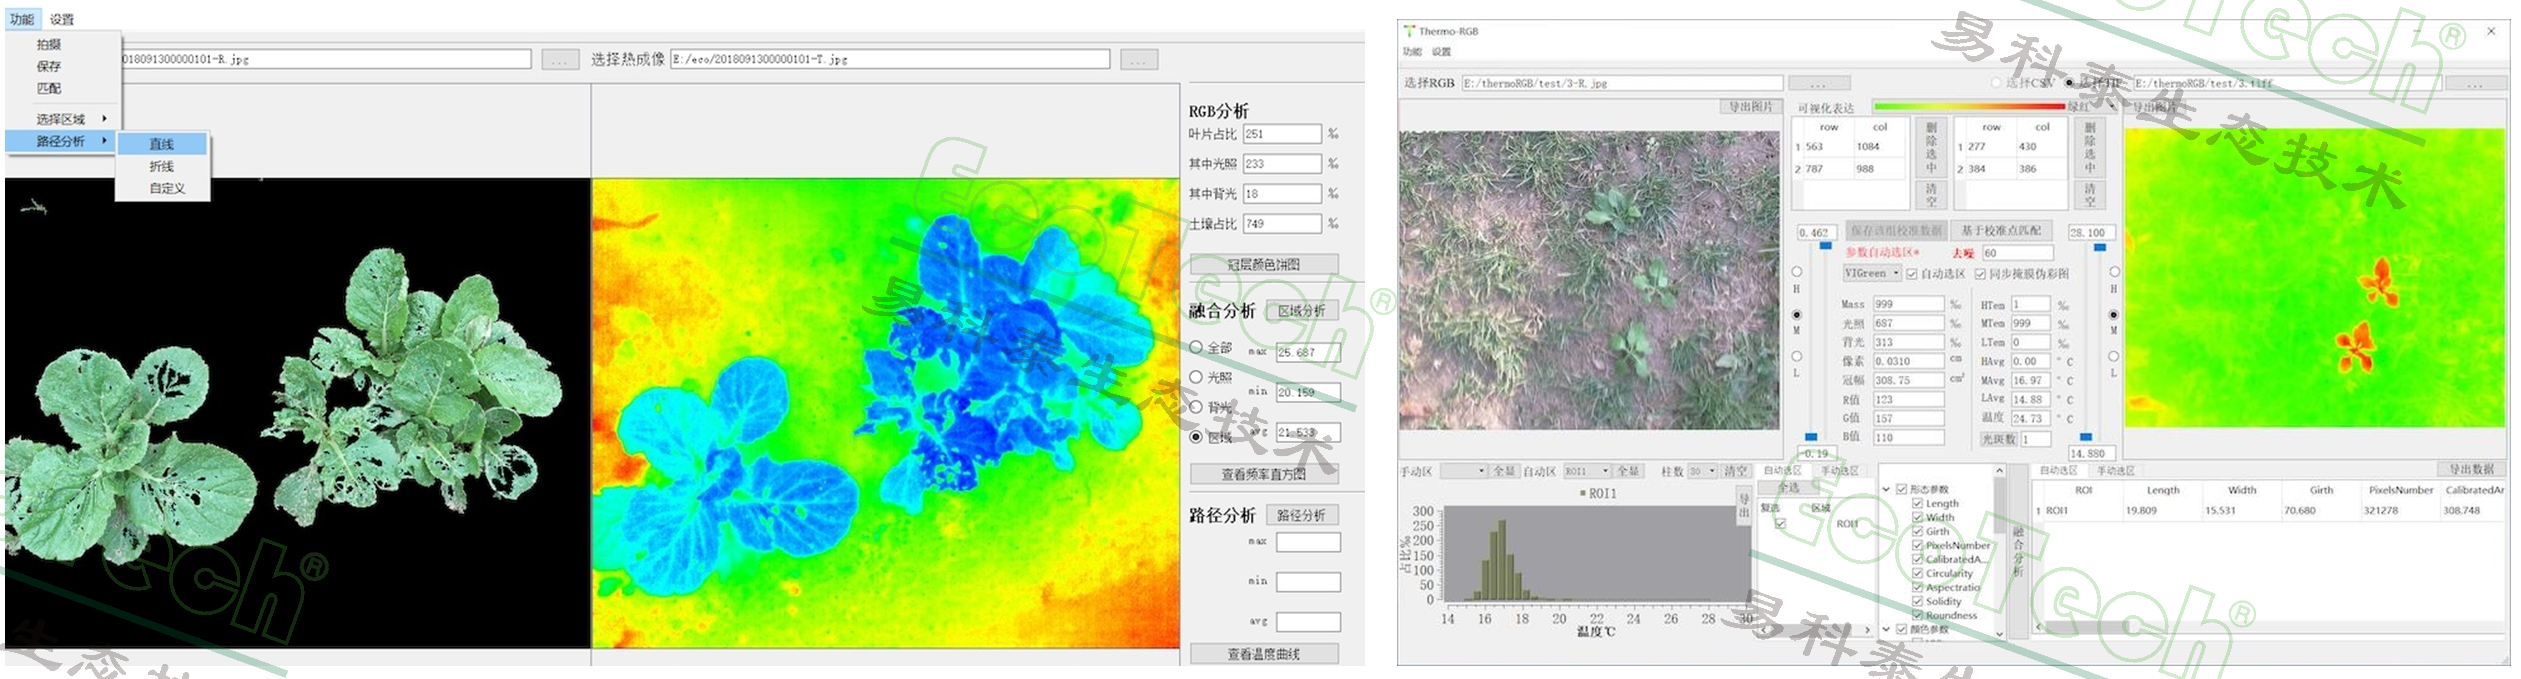Viewport: 2521px width, 679px height.
Task: Select 保存 in the 功能 menu
Action: [49, 66]
